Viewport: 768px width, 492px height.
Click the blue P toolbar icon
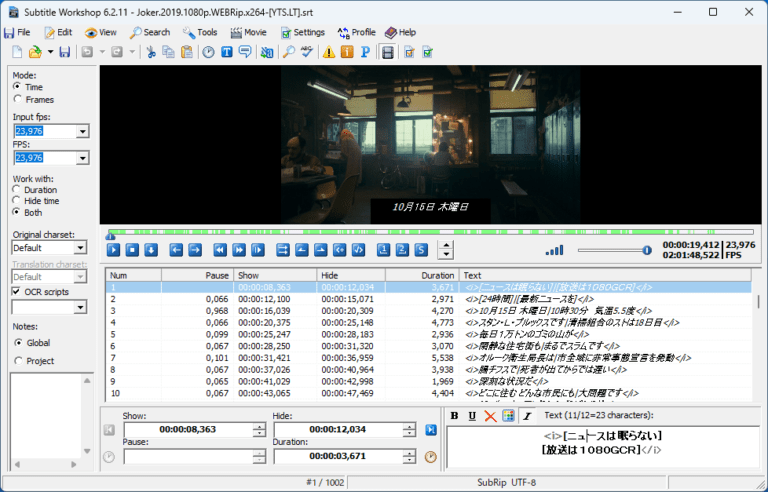(365, 52)
